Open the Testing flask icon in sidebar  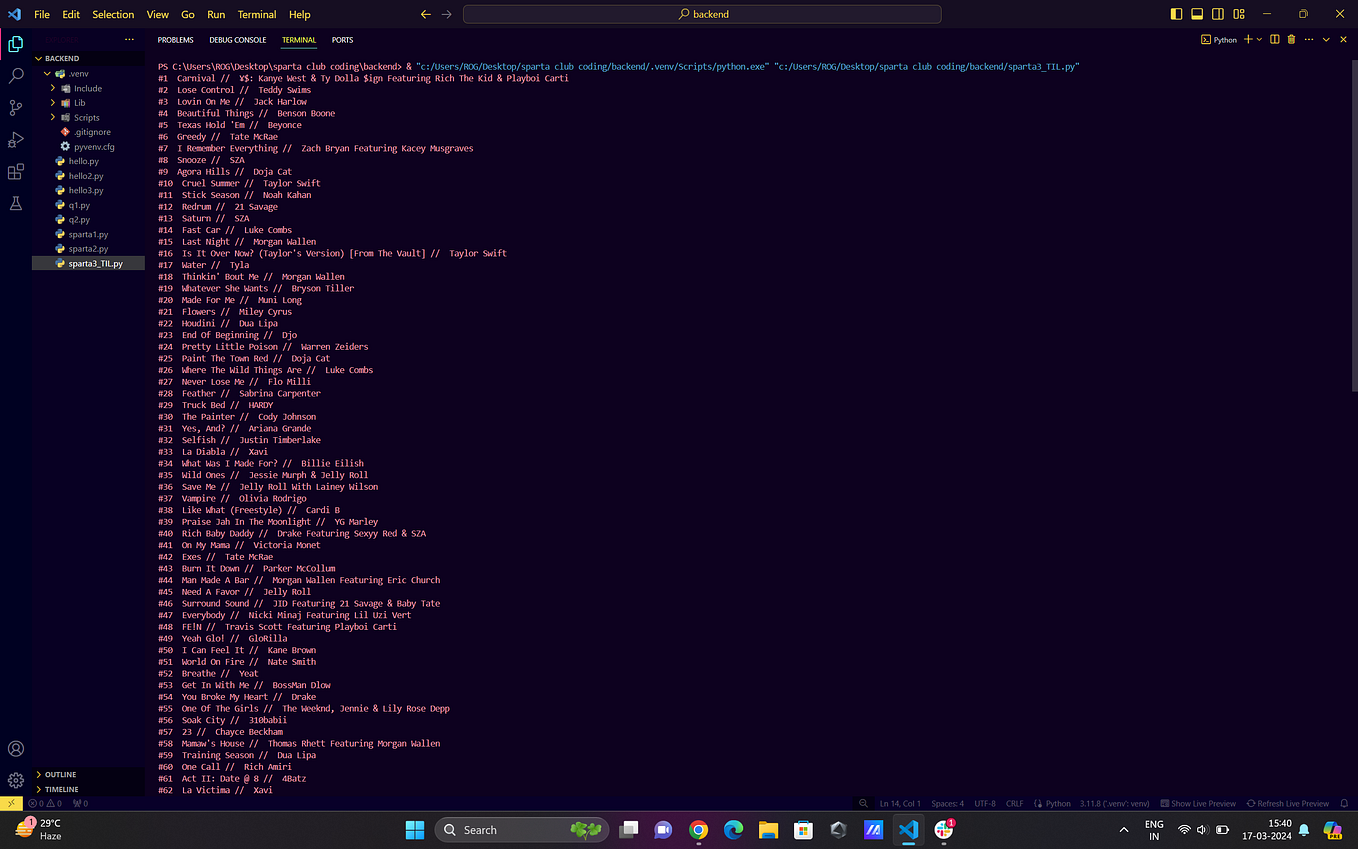[x=14, y=203]
